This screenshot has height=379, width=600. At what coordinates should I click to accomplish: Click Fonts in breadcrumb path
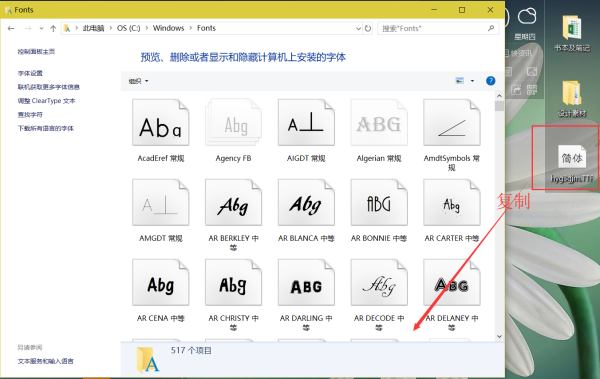tap(206, 28)
